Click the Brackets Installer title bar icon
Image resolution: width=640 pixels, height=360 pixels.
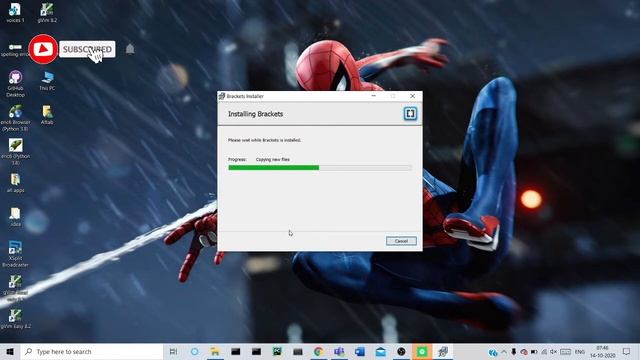[222, 96]
